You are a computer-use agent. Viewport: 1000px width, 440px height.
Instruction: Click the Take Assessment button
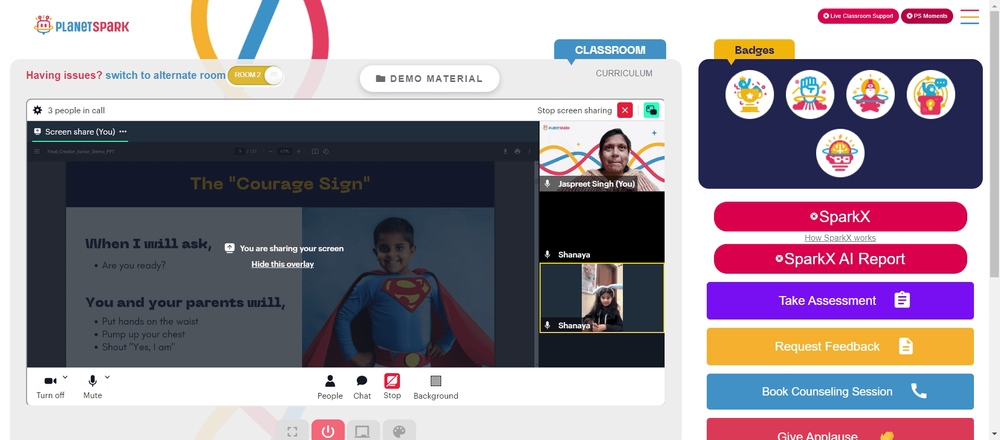pyautogui.click(x=840, y=300)
